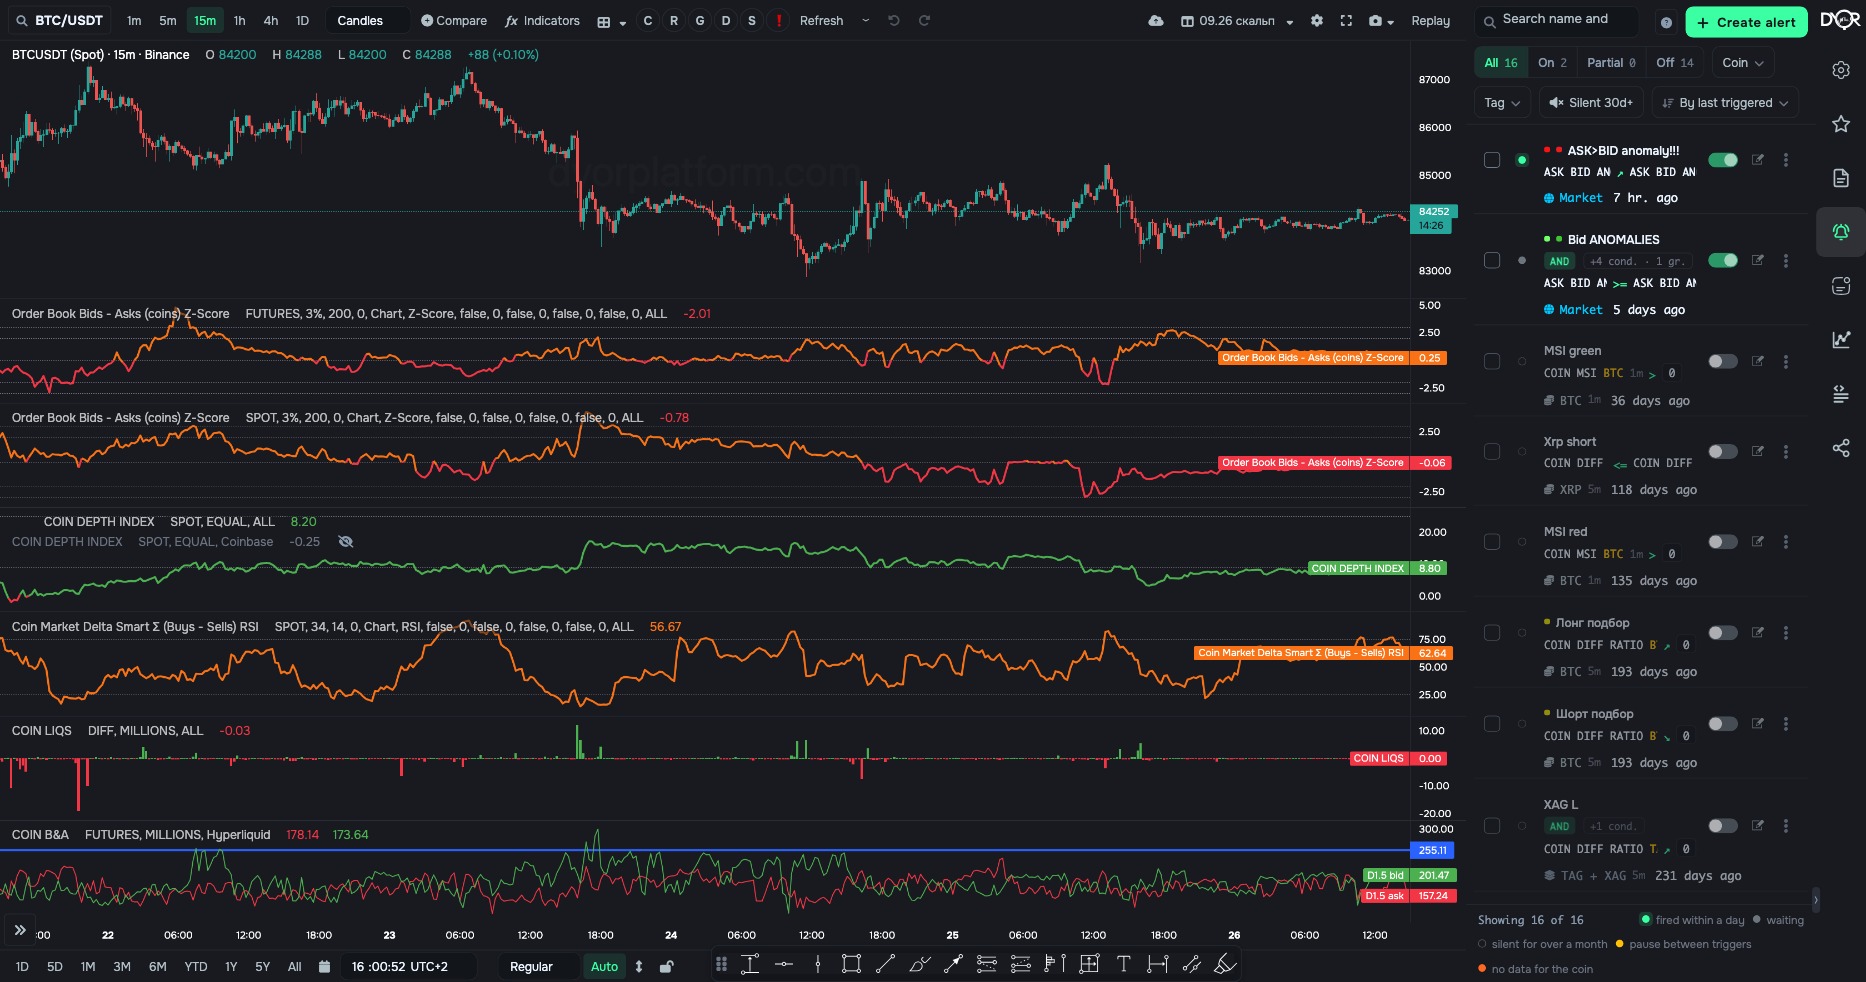Toggle visibility of Coinbase COIN DEPTH INDEX
1866x982 pixels.
click(345, 542)
